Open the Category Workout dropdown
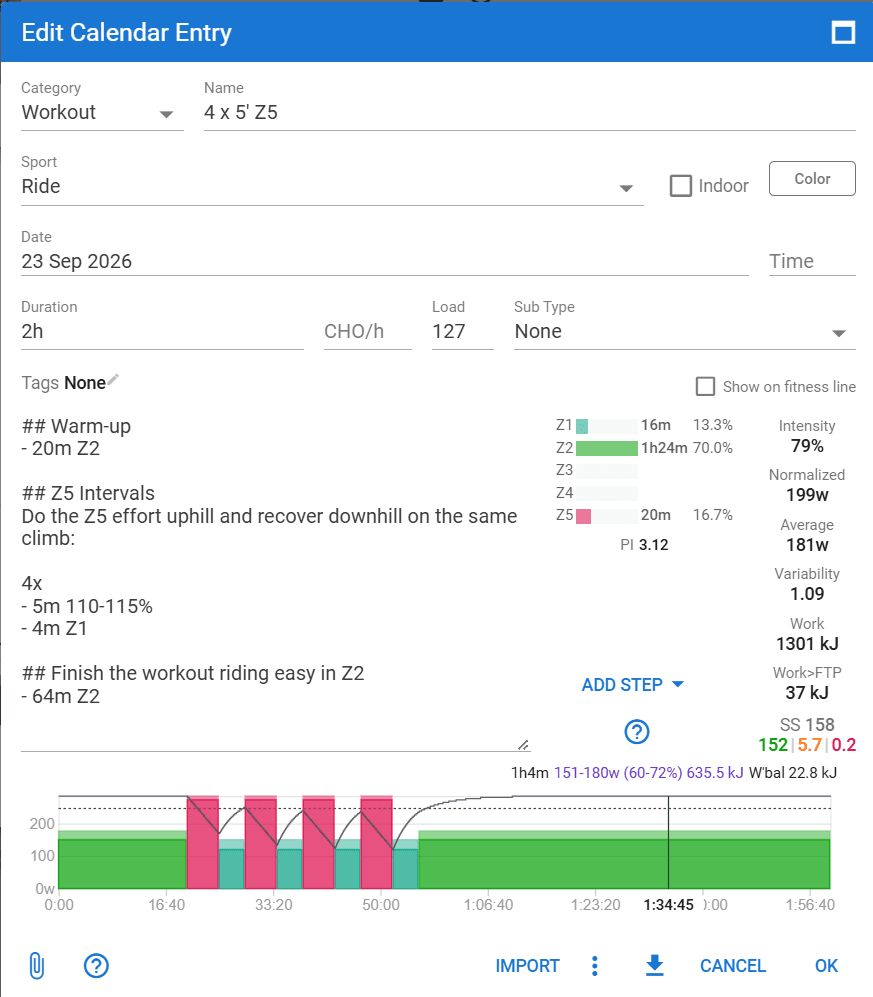873x997 pixels. 102,113
